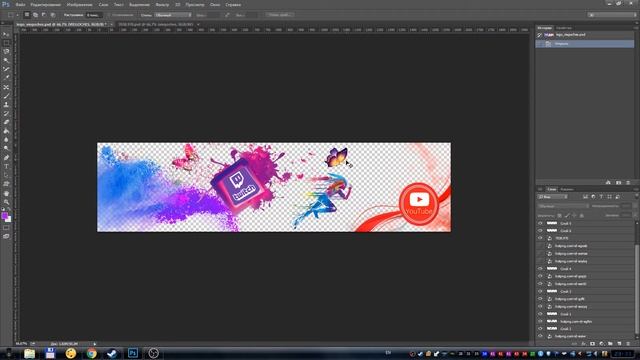The image size is (640, 360).
Task: Select the Pen tool
Action: (6, 158)
